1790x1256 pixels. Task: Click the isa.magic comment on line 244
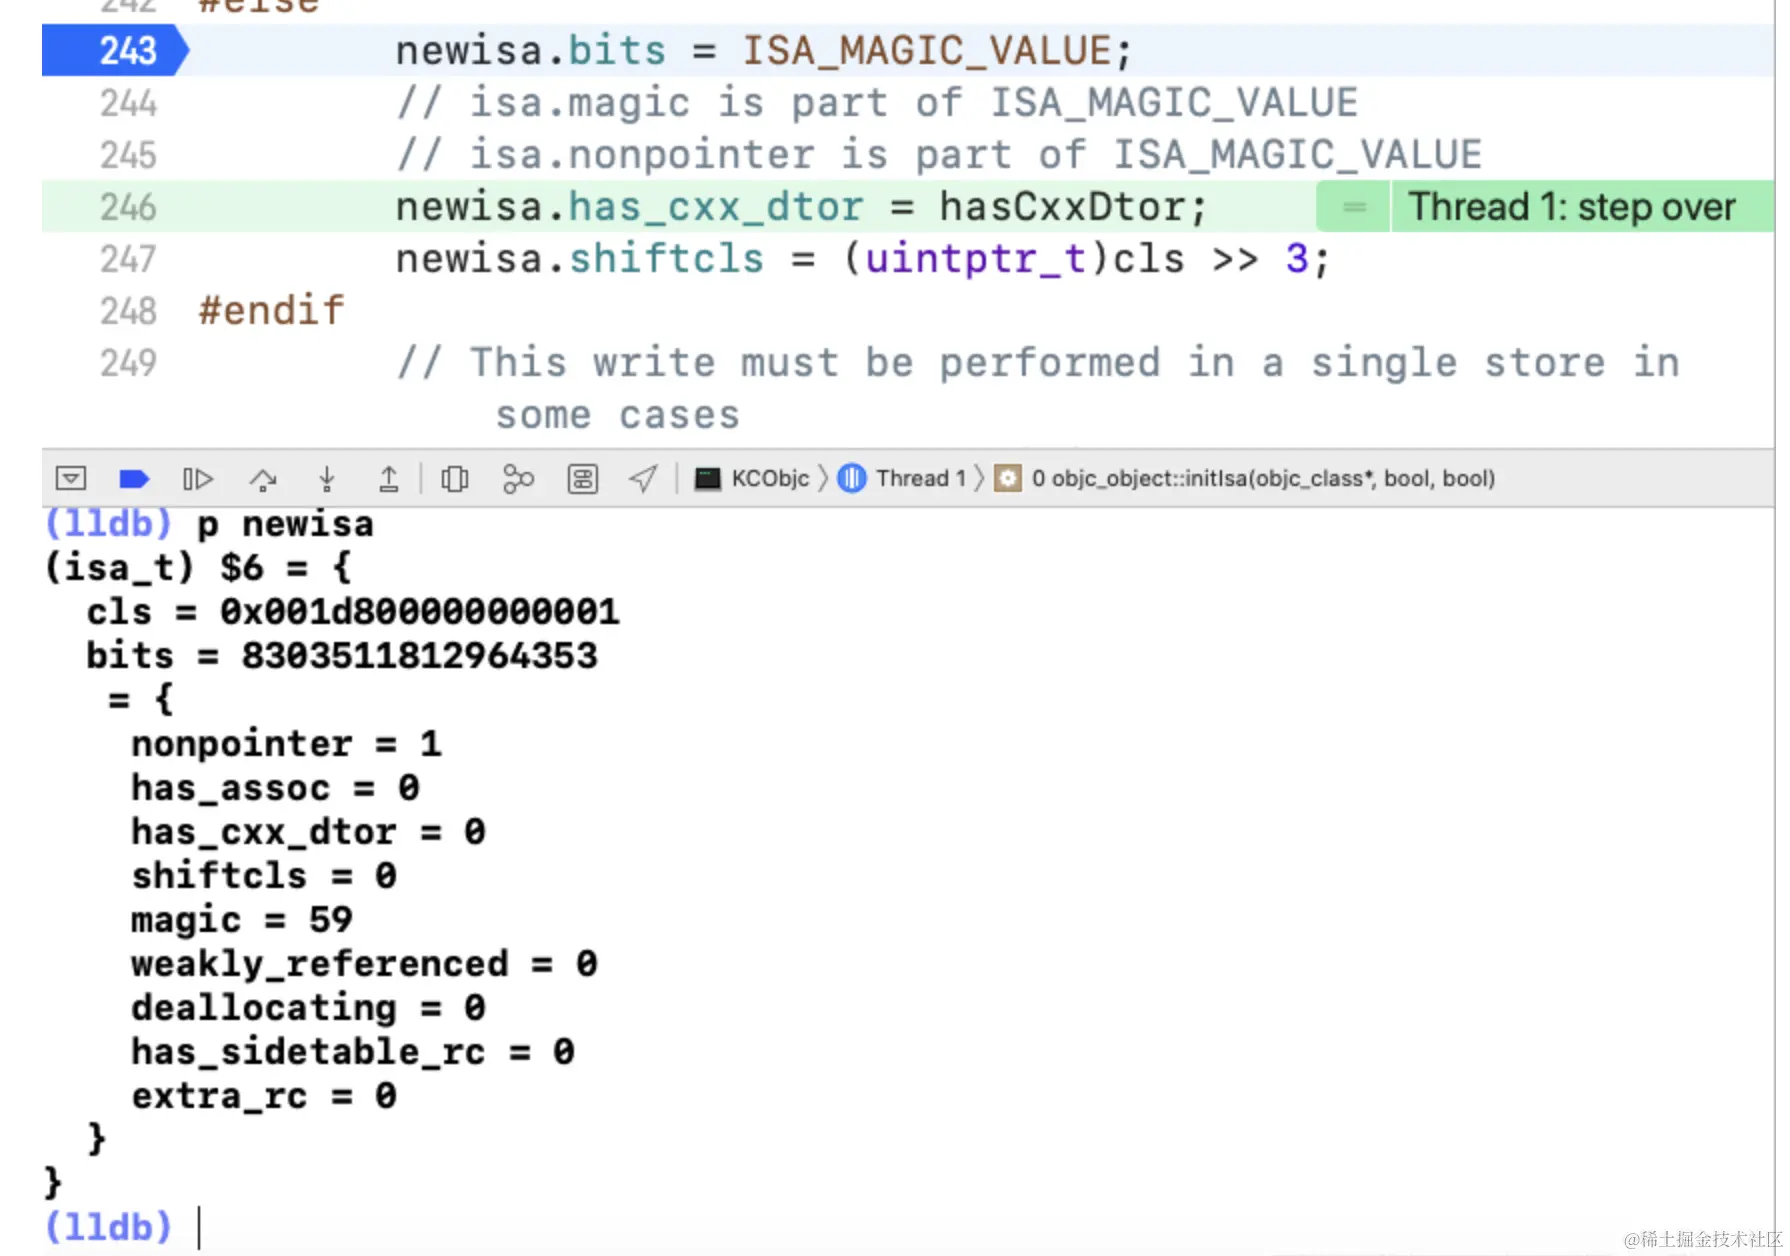[877, 103]
